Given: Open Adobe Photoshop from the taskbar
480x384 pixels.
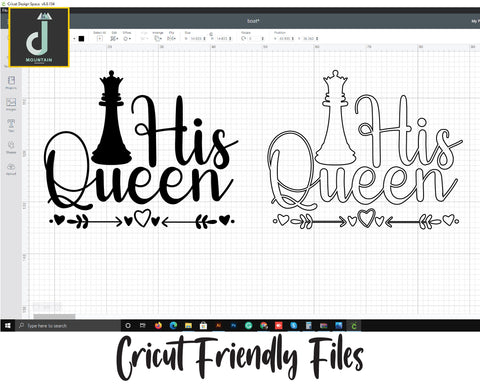Looking at the screenshot, I should (x=234, y=326).
